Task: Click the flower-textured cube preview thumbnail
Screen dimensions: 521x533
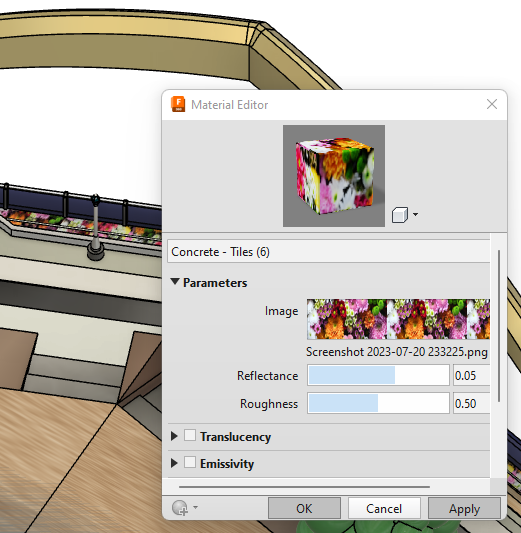Action: click(334, 176)
